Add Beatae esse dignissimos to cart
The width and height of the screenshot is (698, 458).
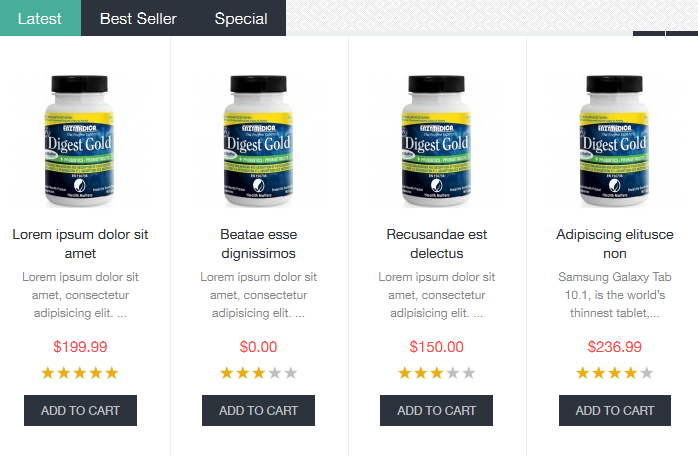(258, 410)
